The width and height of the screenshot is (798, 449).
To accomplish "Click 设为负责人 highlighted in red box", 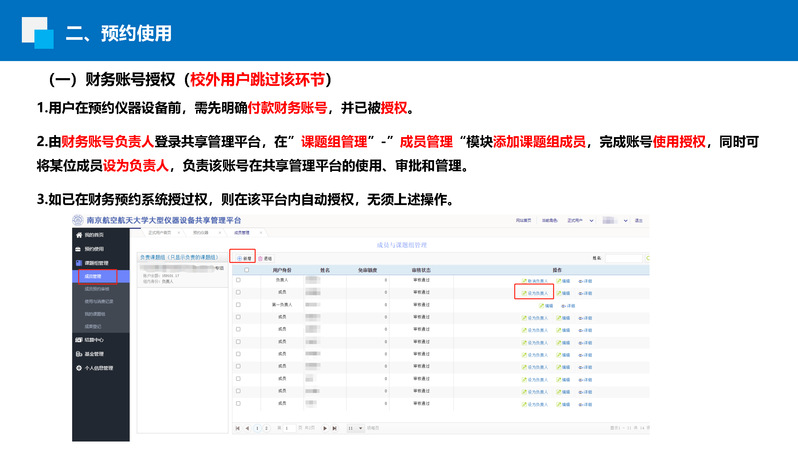I will 534,293.
